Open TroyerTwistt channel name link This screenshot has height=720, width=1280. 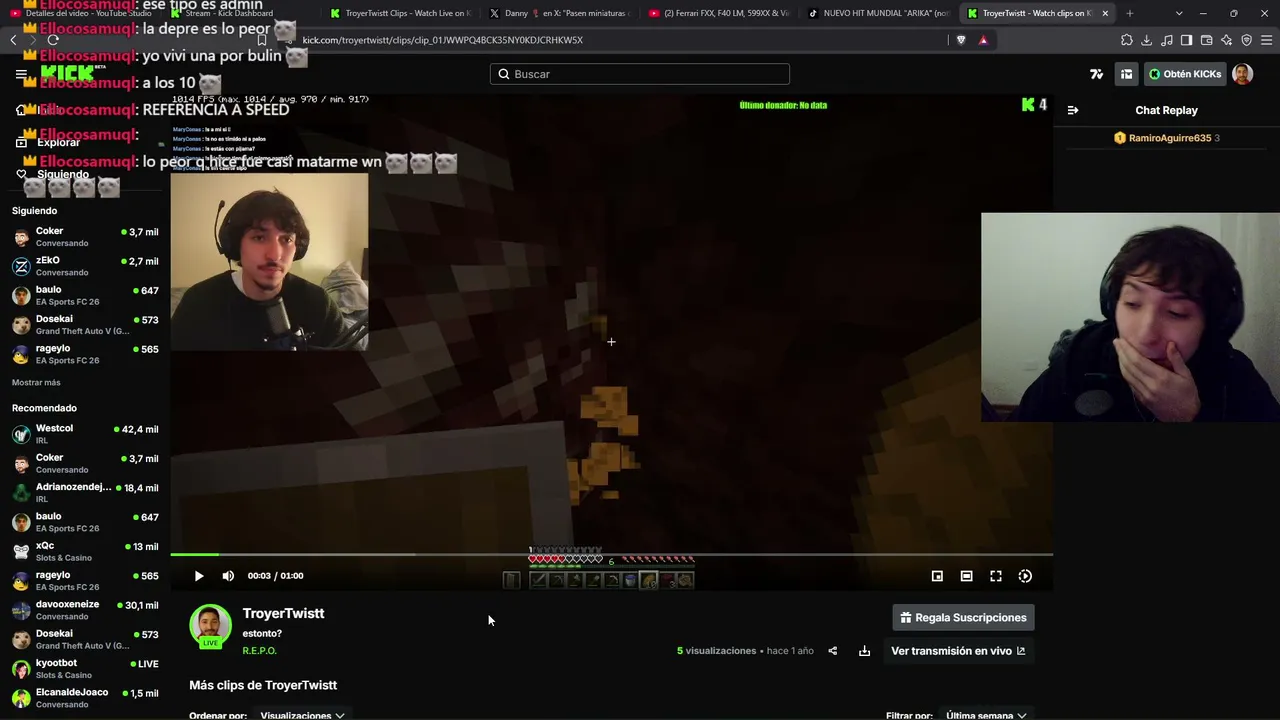coord(283,614)
